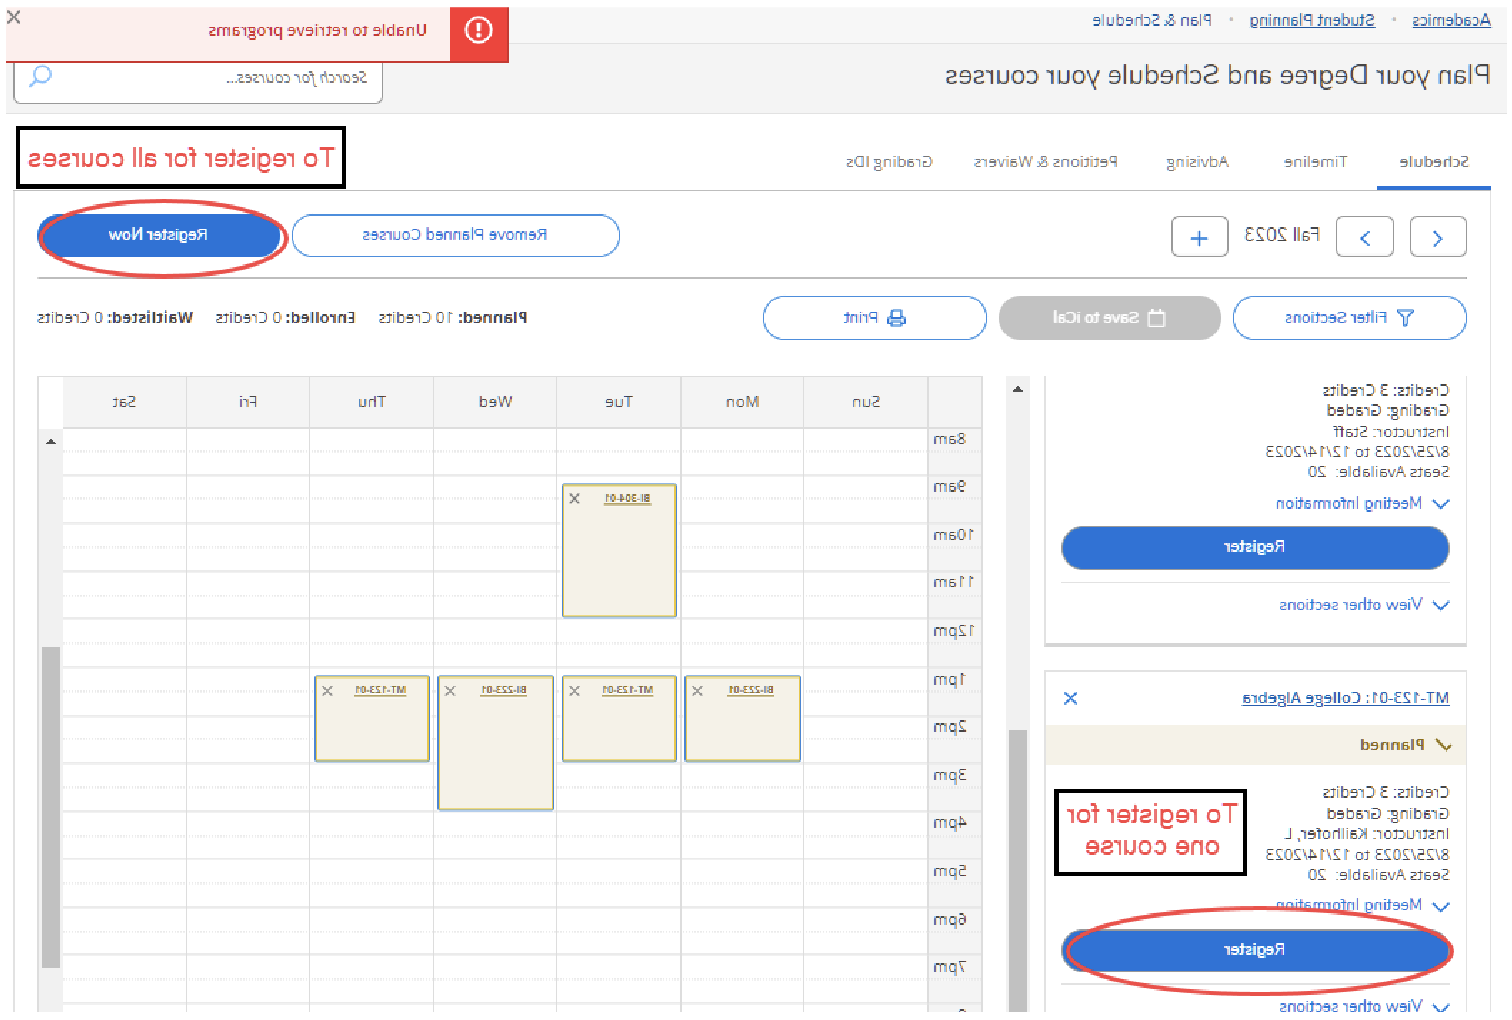Screen dimensions: 1512x1020
Task: Open BI-223-01 link on Wednesday
Action: coord(504,691)
